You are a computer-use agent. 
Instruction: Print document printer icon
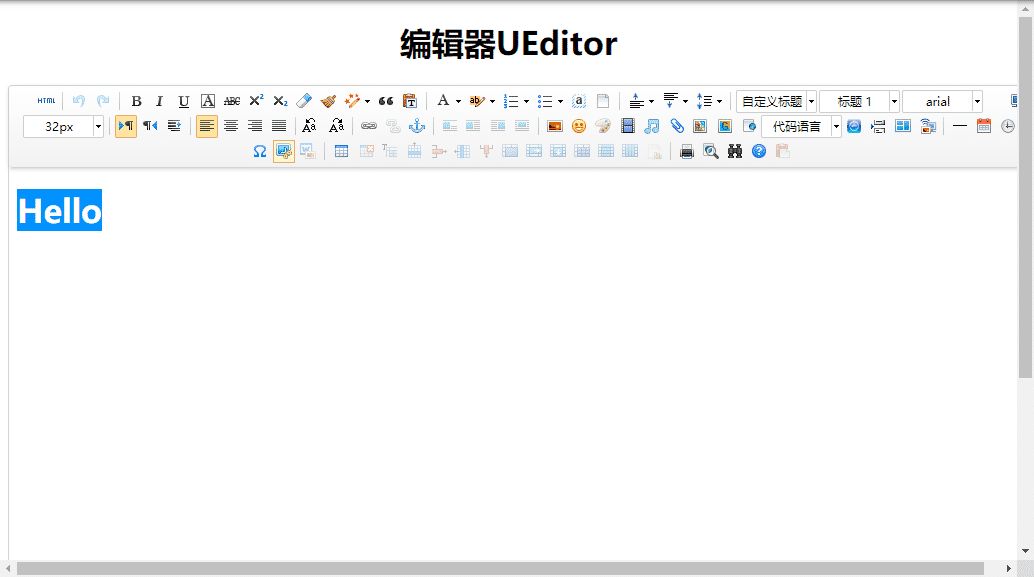(687, 152)
